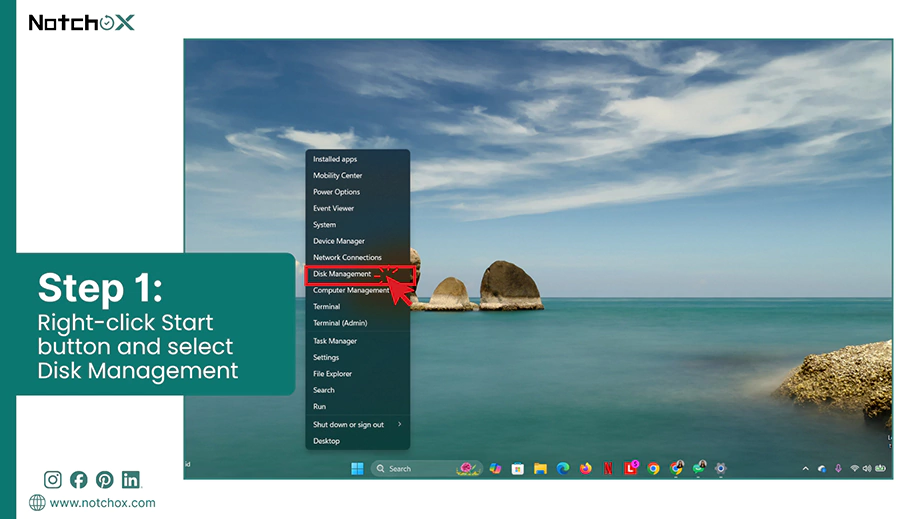Viewport: 922px width, 519px height.
Task: Launch Terminal (Admin) from the menu
Action: pos(358,323)
